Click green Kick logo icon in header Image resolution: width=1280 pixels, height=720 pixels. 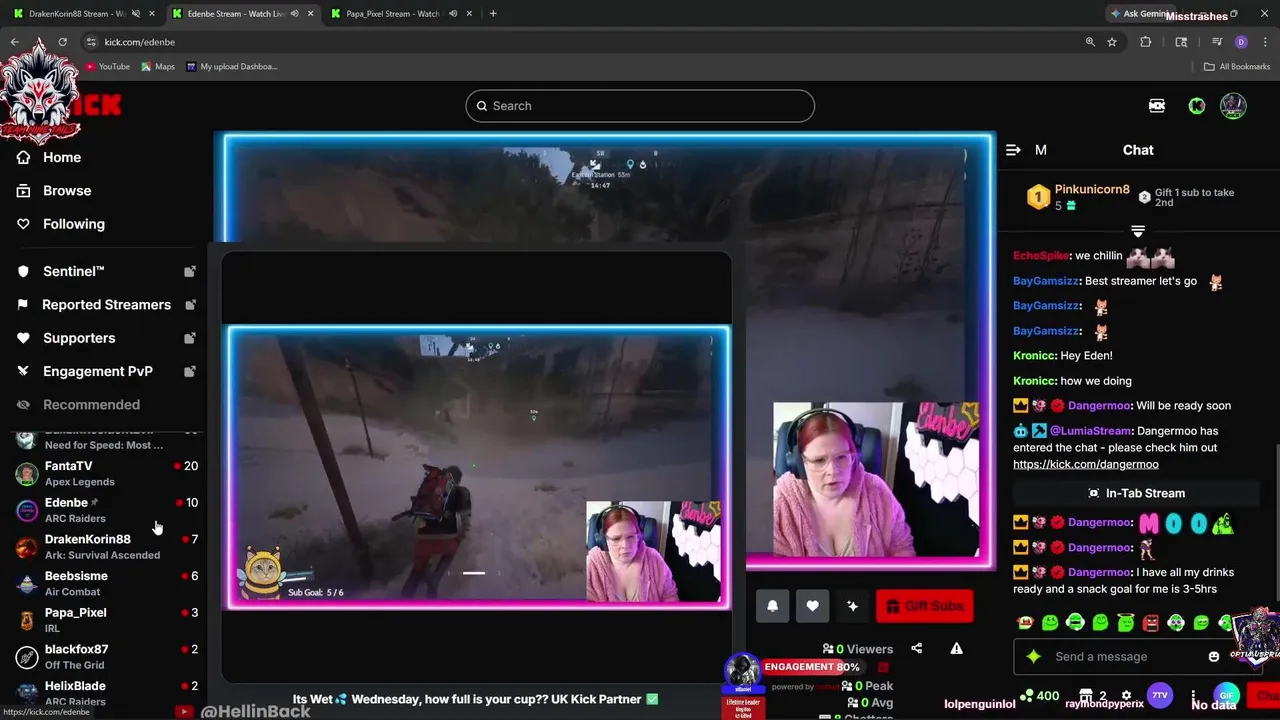1197,106
